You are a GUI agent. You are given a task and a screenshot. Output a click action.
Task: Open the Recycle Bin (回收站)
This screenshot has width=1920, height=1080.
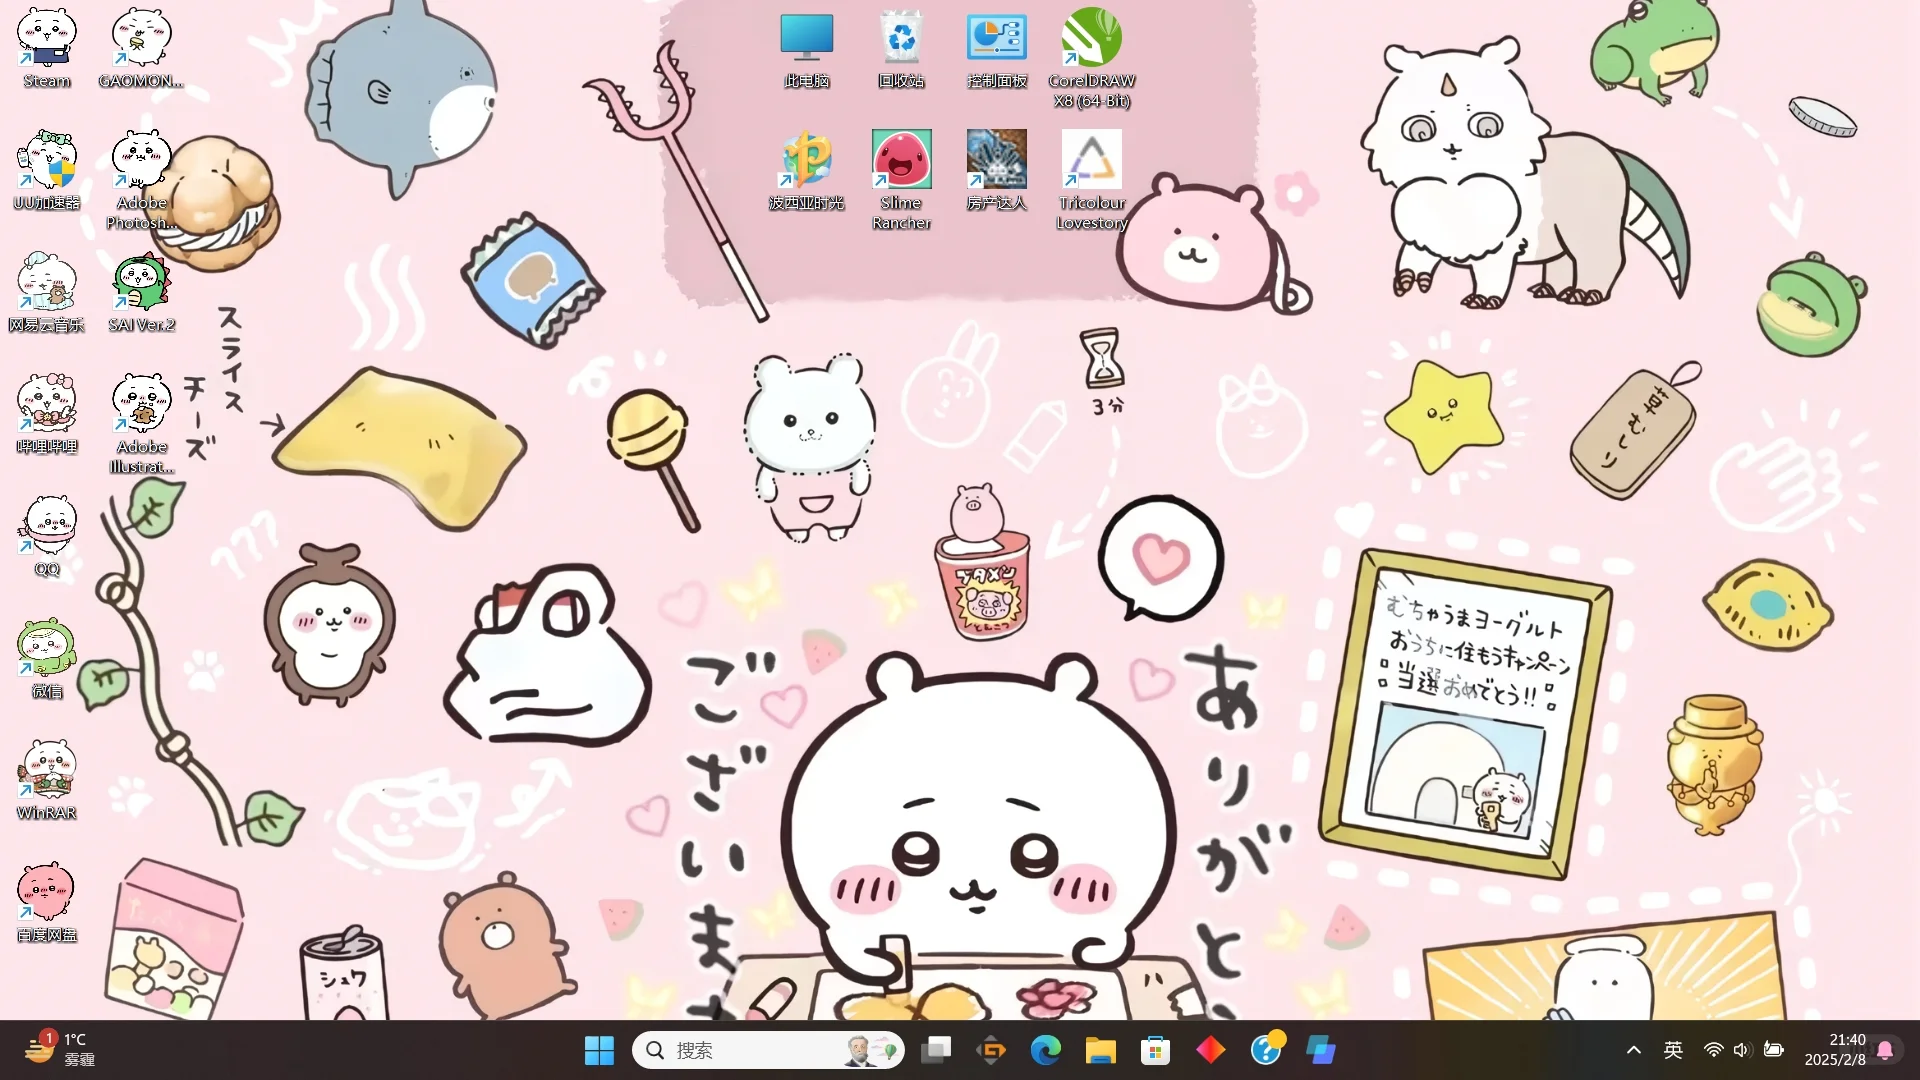pyautogui.click(x=901, y=40)
